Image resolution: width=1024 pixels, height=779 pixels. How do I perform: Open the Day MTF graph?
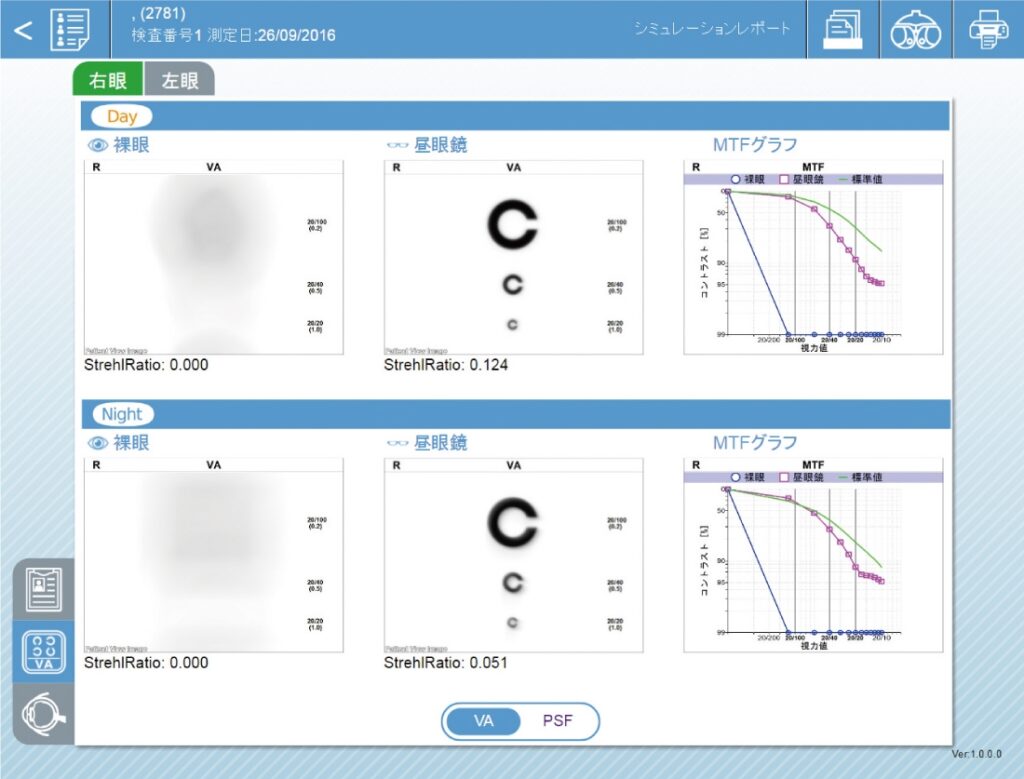(x=813, y=257)
